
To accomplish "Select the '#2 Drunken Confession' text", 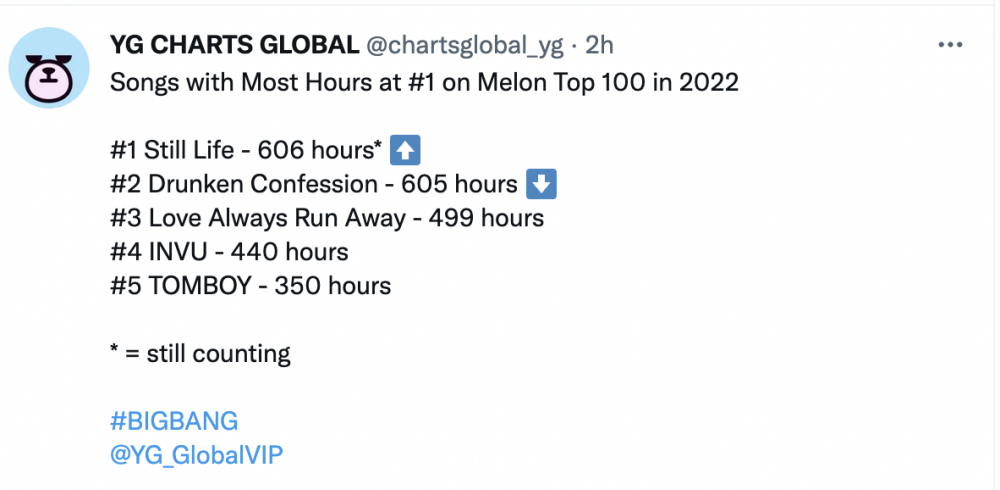I will tap(244, 184).
